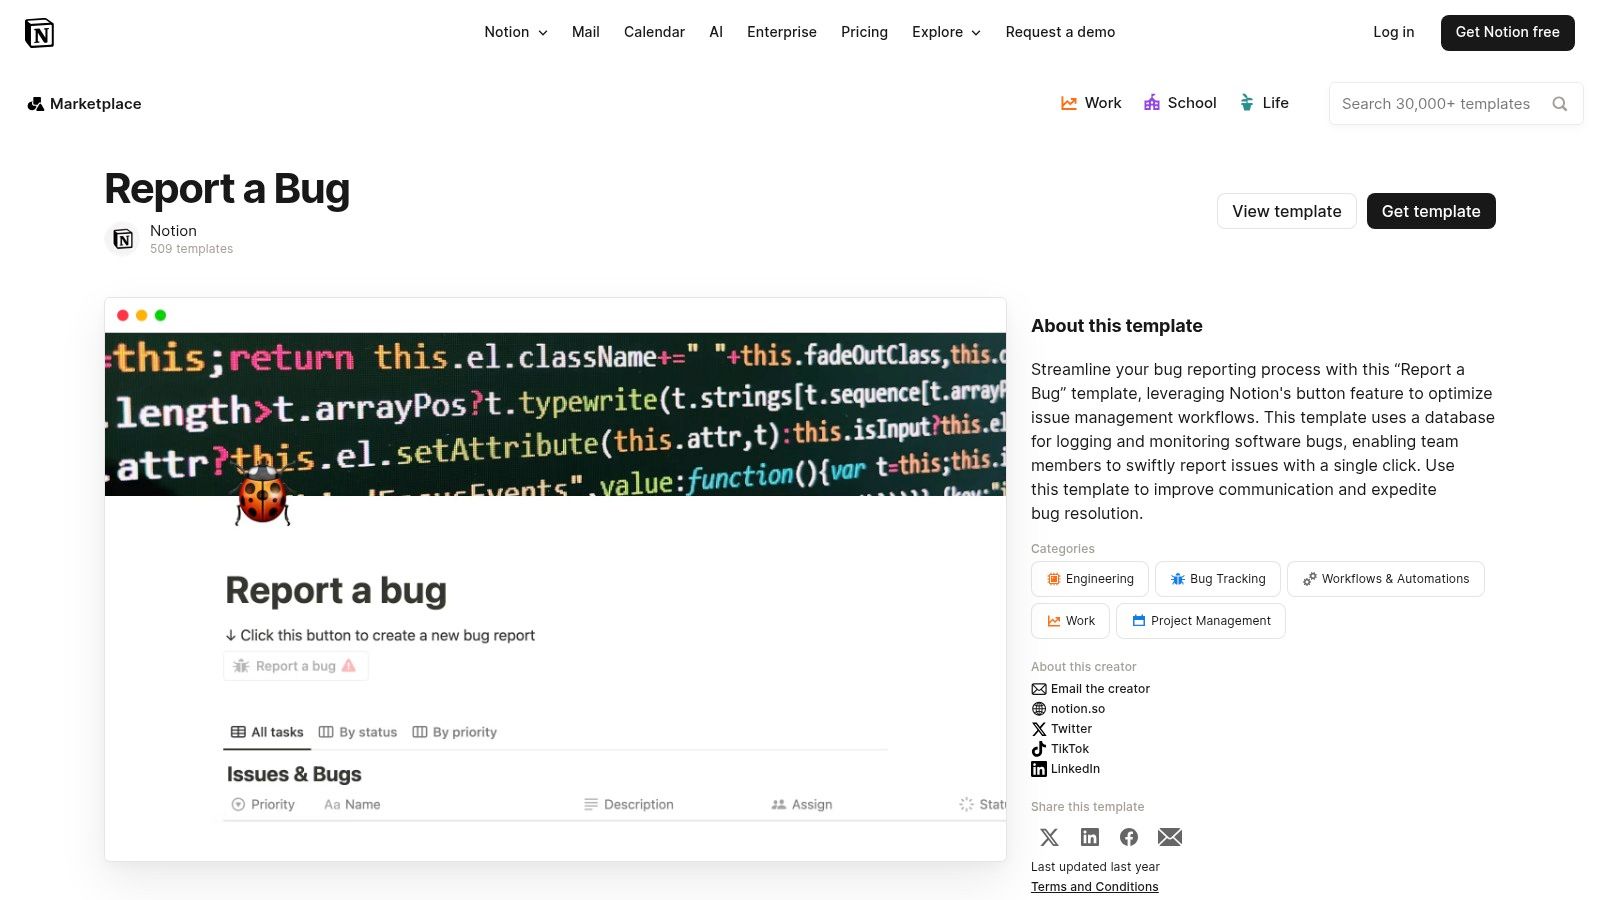Click the search magnifier icon
This screenshot has width=1600, height=900.
pyautogui.click(x=1560, y=103)
